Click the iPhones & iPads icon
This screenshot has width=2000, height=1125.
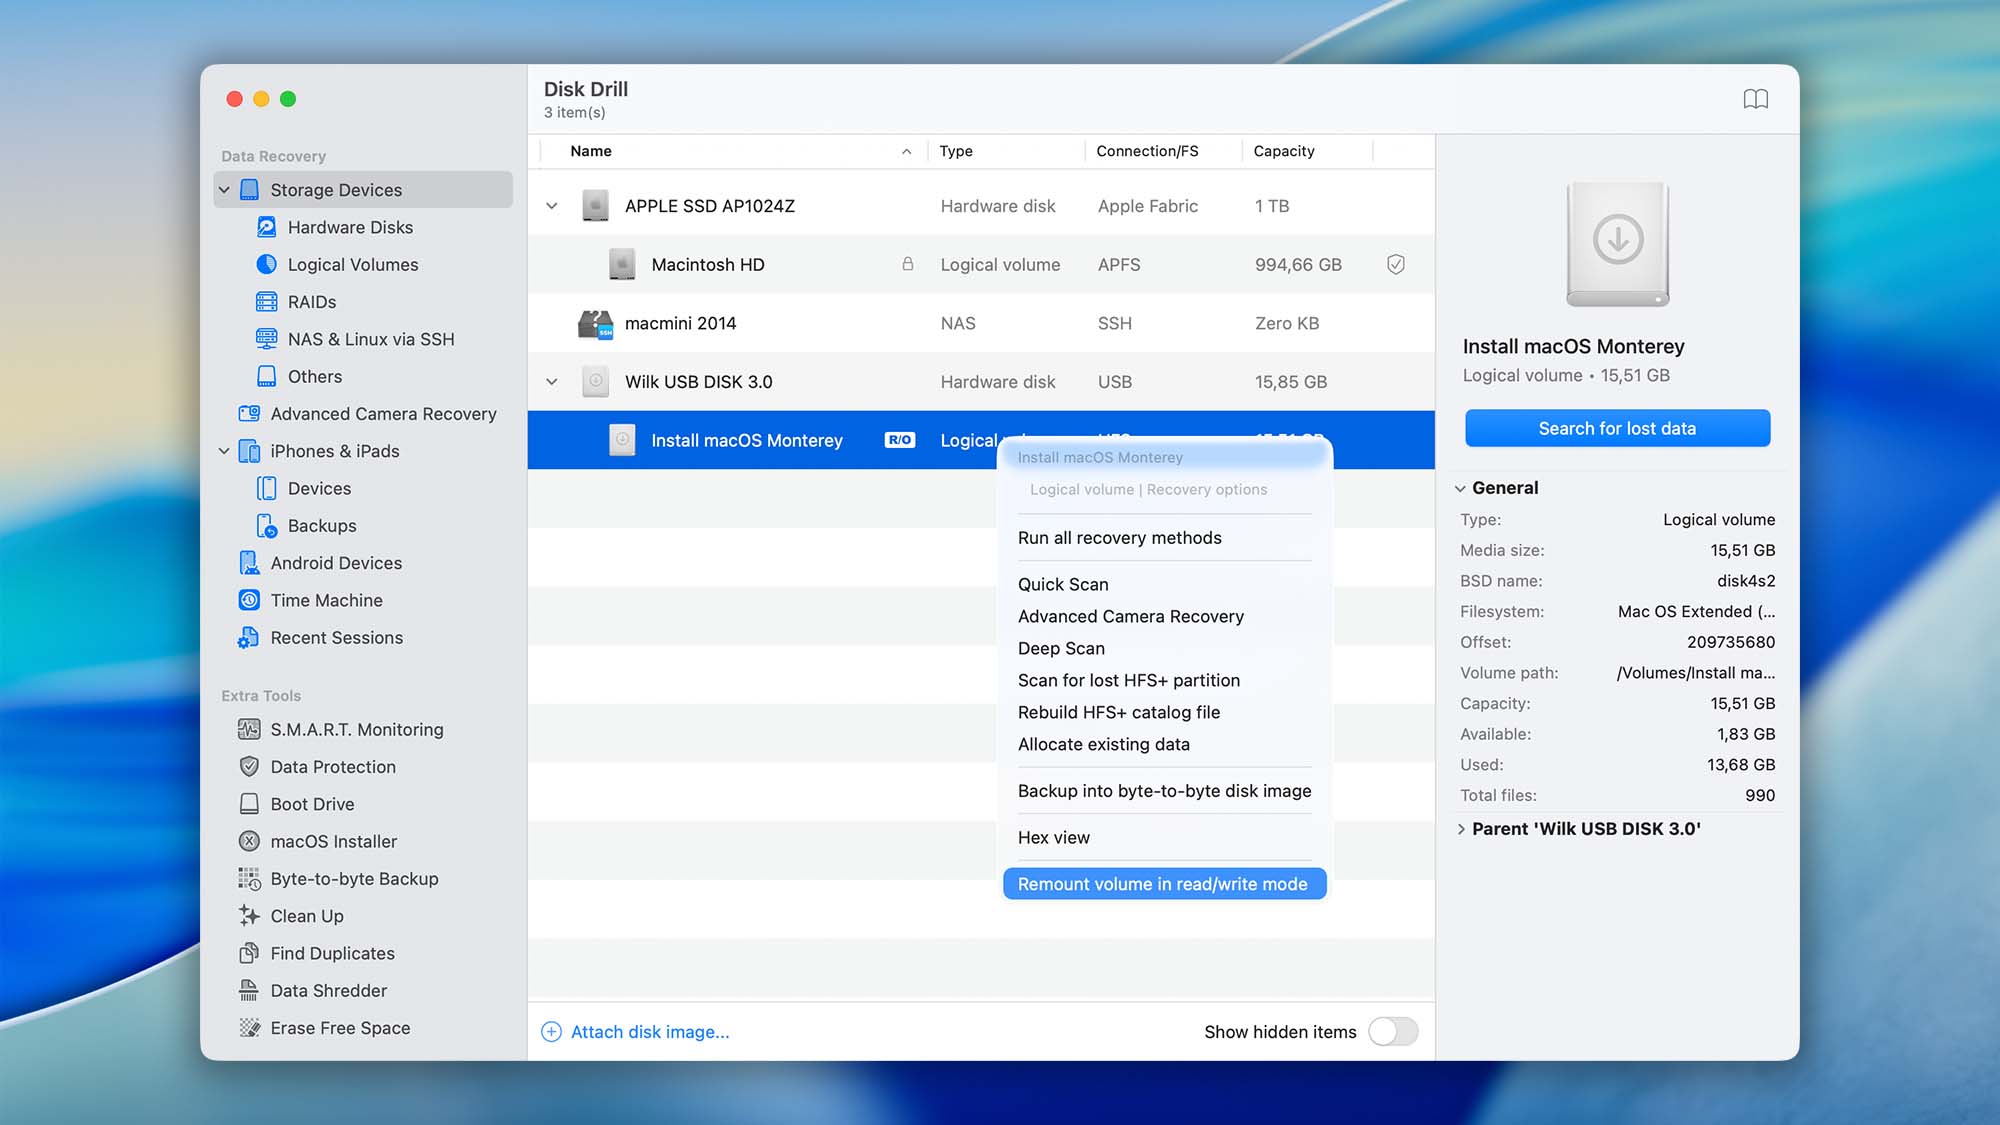pyautogui.click(x=249, y=451)
